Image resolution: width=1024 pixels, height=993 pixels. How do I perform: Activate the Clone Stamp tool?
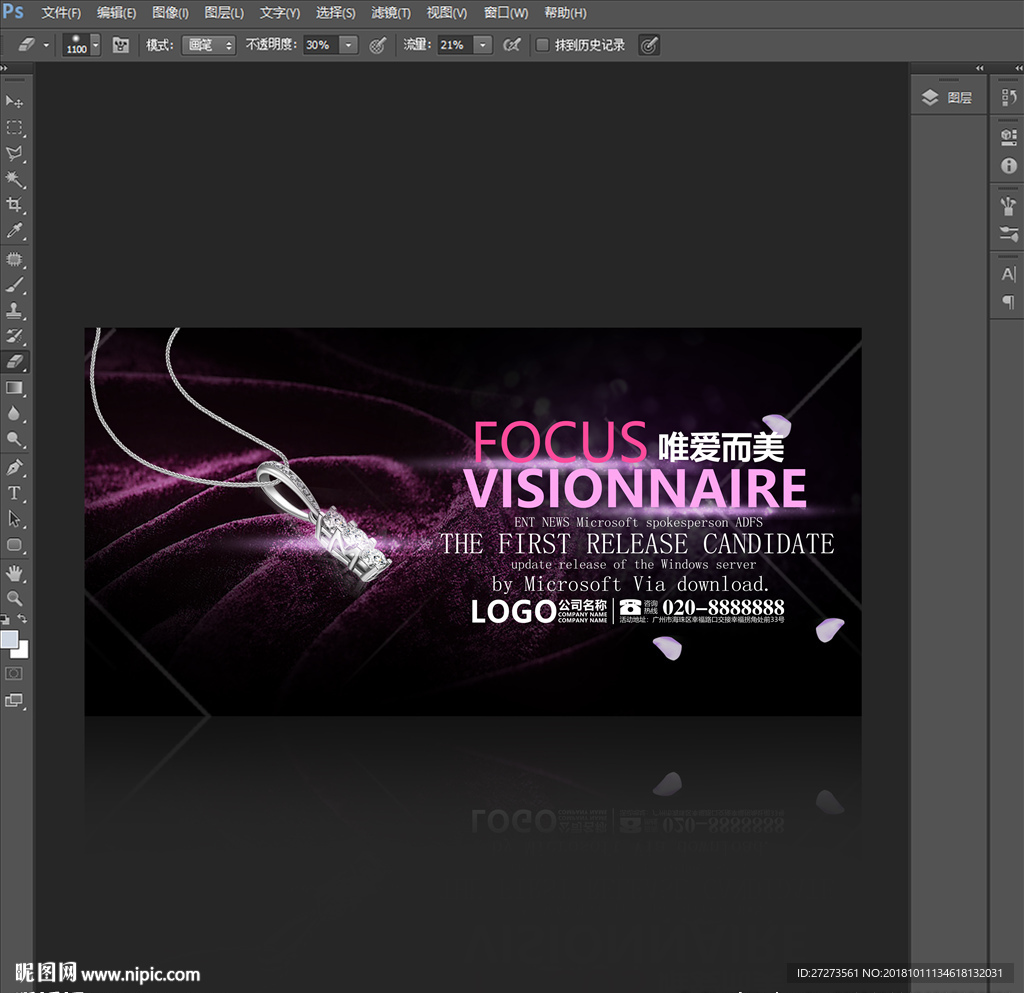15,310
